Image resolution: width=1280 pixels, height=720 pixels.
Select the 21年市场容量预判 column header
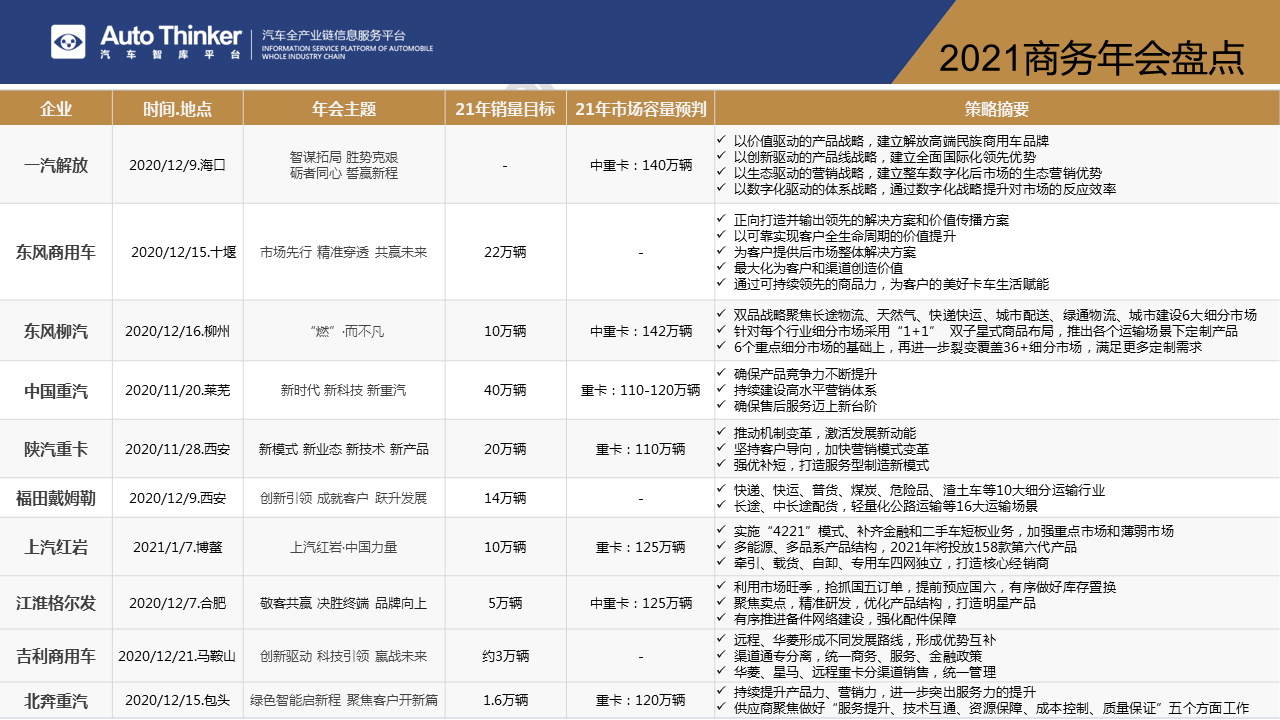pyautogui.click(x=640, y=109)
